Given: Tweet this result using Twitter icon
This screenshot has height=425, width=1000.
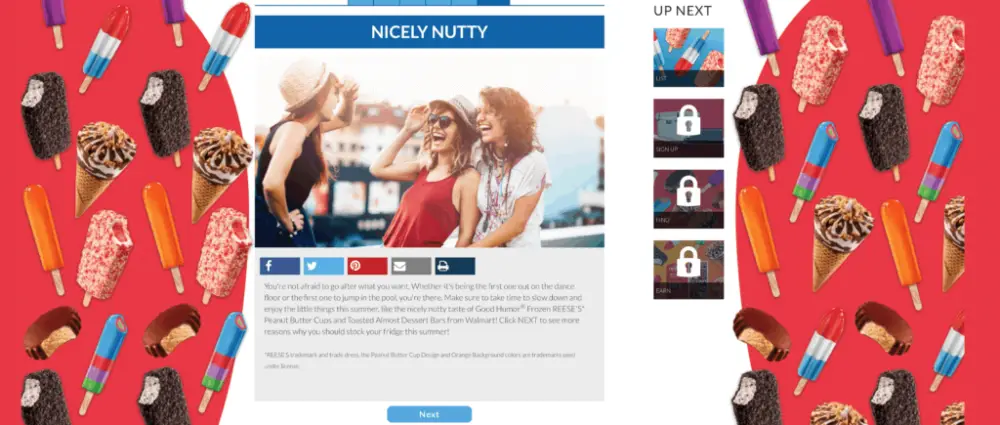Looking at the screenshot, I should click(x=323, y=266).
